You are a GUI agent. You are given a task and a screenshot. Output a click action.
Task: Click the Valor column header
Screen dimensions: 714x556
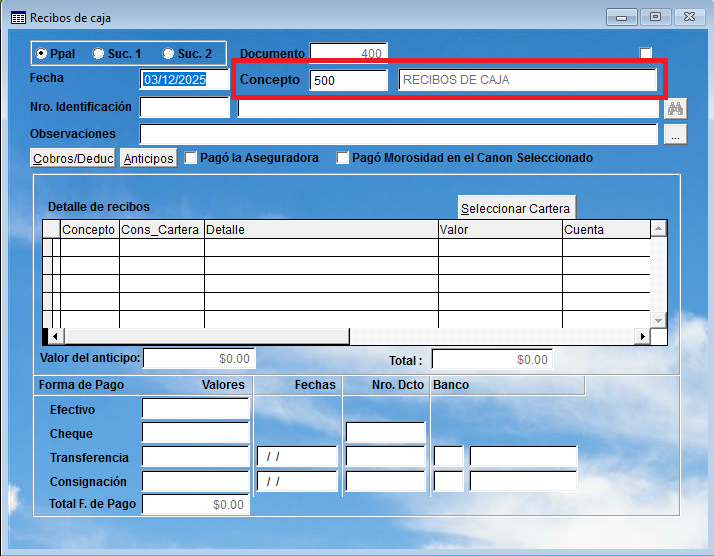(500, 230)
